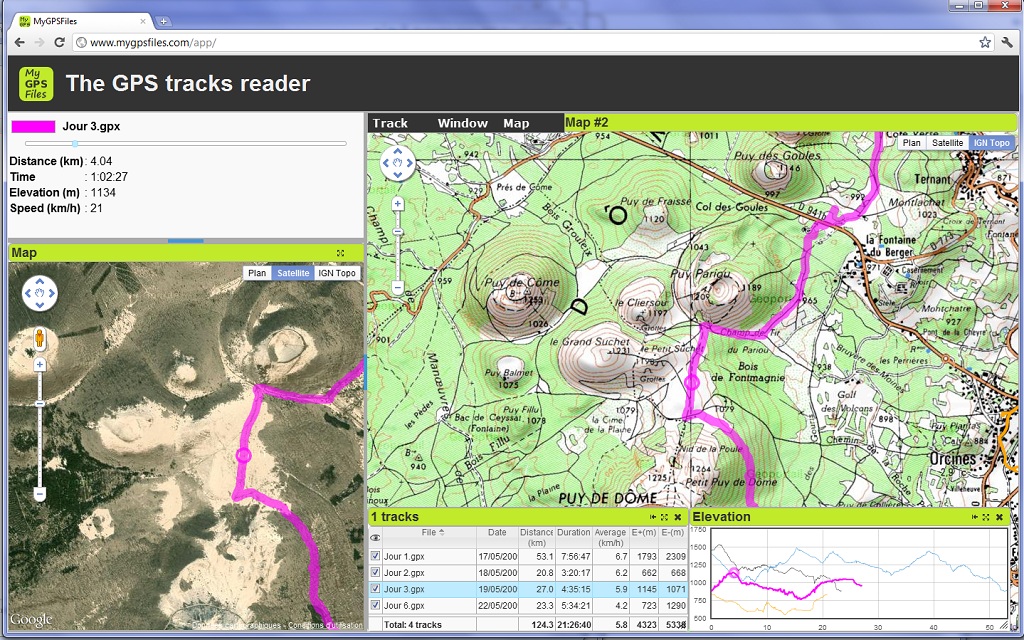This screenshot has height=640, width=1024.
Task: Pan the Map #2 topo view left
Action: 386,163
